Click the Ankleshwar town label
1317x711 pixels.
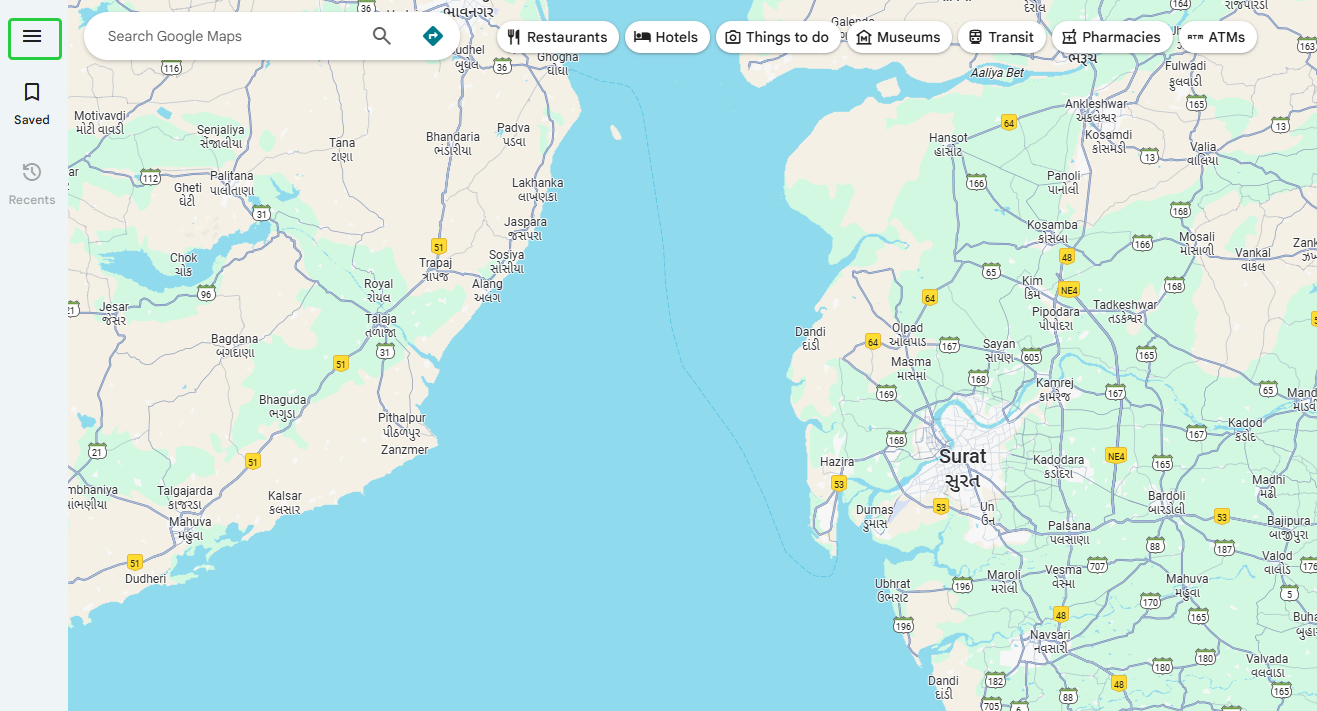pos(1096,104)
